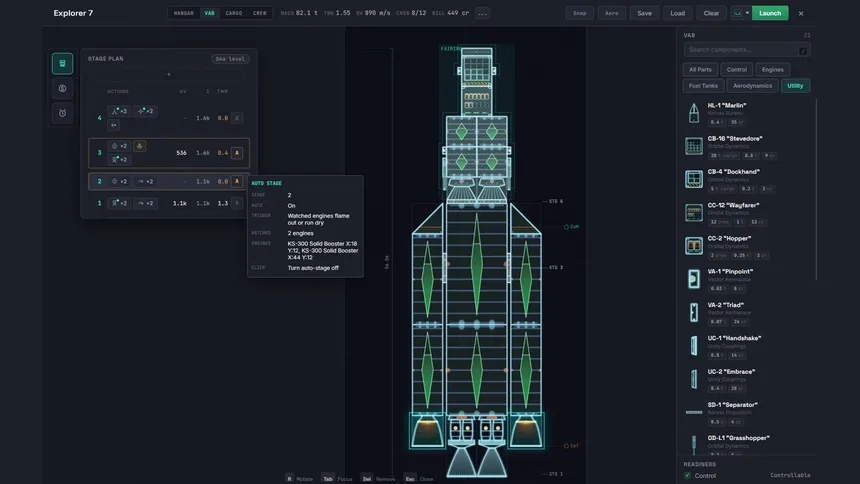Viewport: 860px width, 484px height.
Task: Click the lower x2 action chip in stage 3
Action: point(119,160)
